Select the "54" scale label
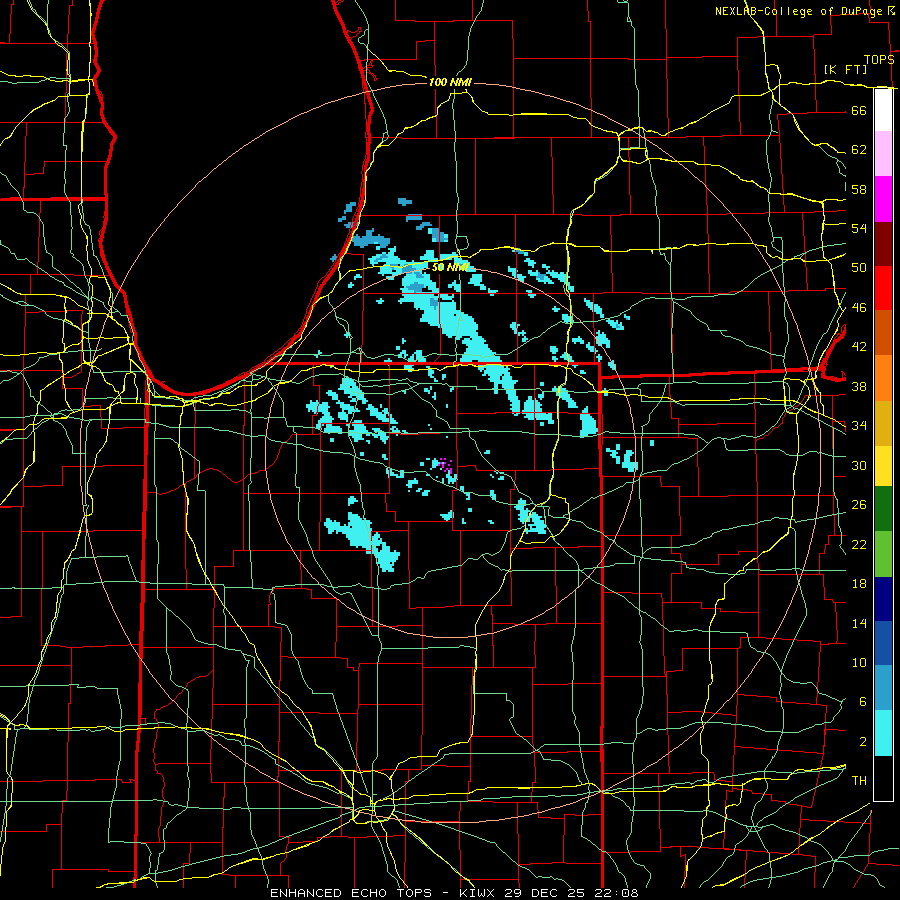The height and width of the screenshot is (900, 900). (859, 228)
